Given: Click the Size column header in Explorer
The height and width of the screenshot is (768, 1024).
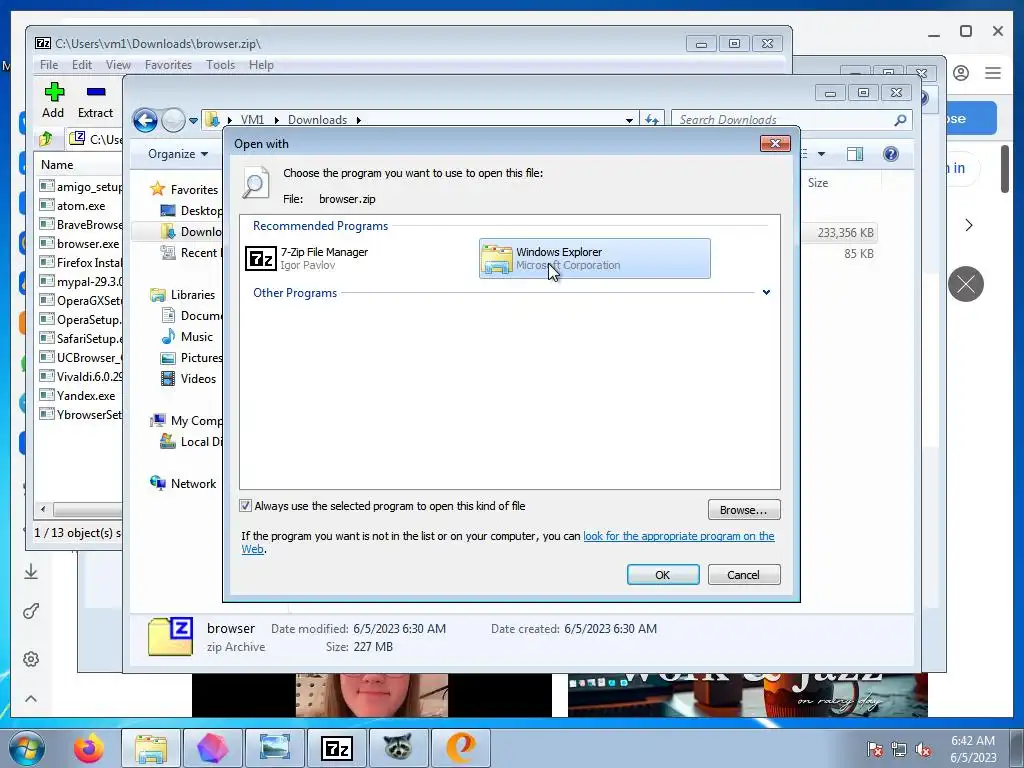Looking at the screenshot, I should (818, 183).
